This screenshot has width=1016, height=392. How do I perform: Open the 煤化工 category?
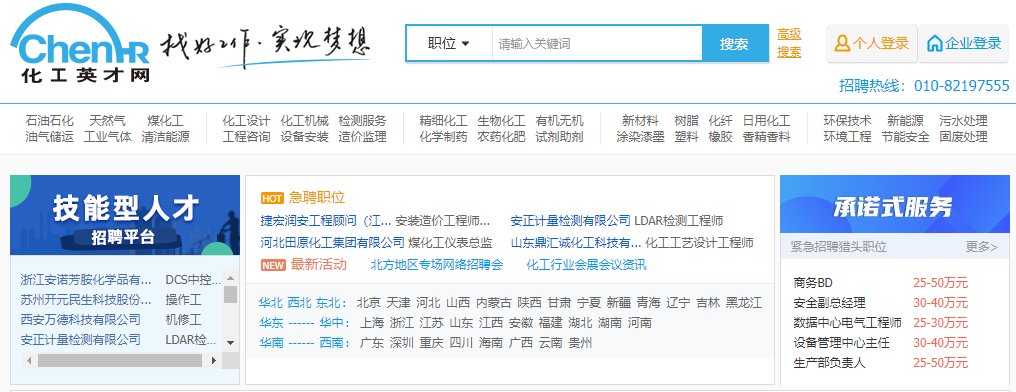pyautogui.click(x=165, y=121)
